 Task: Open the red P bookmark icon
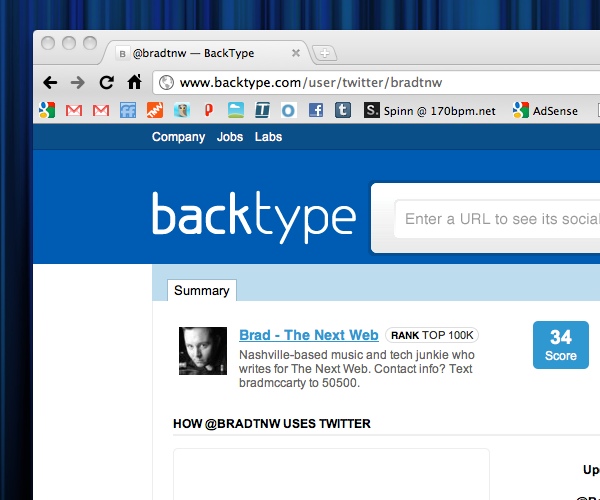[209, 110]
